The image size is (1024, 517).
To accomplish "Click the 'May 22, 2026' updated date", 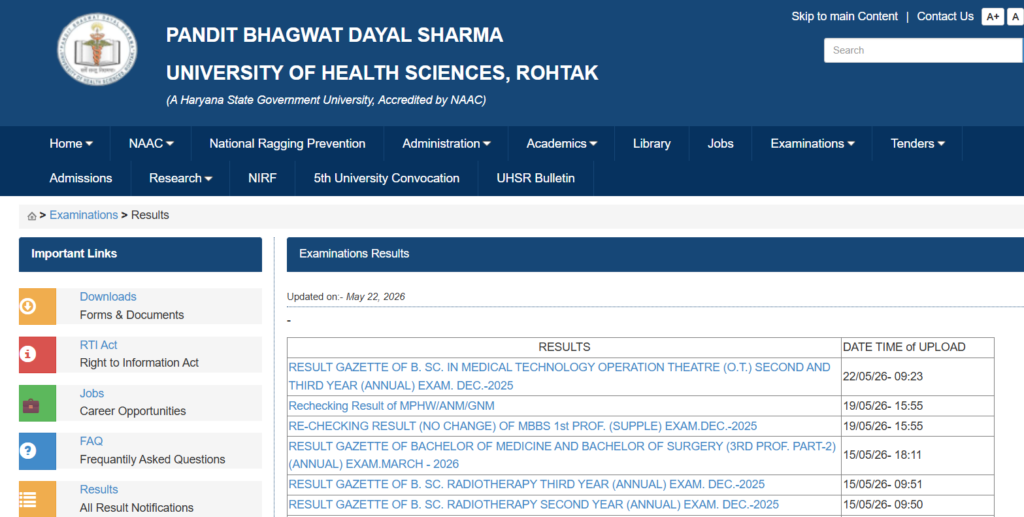I will click(376, 296).
